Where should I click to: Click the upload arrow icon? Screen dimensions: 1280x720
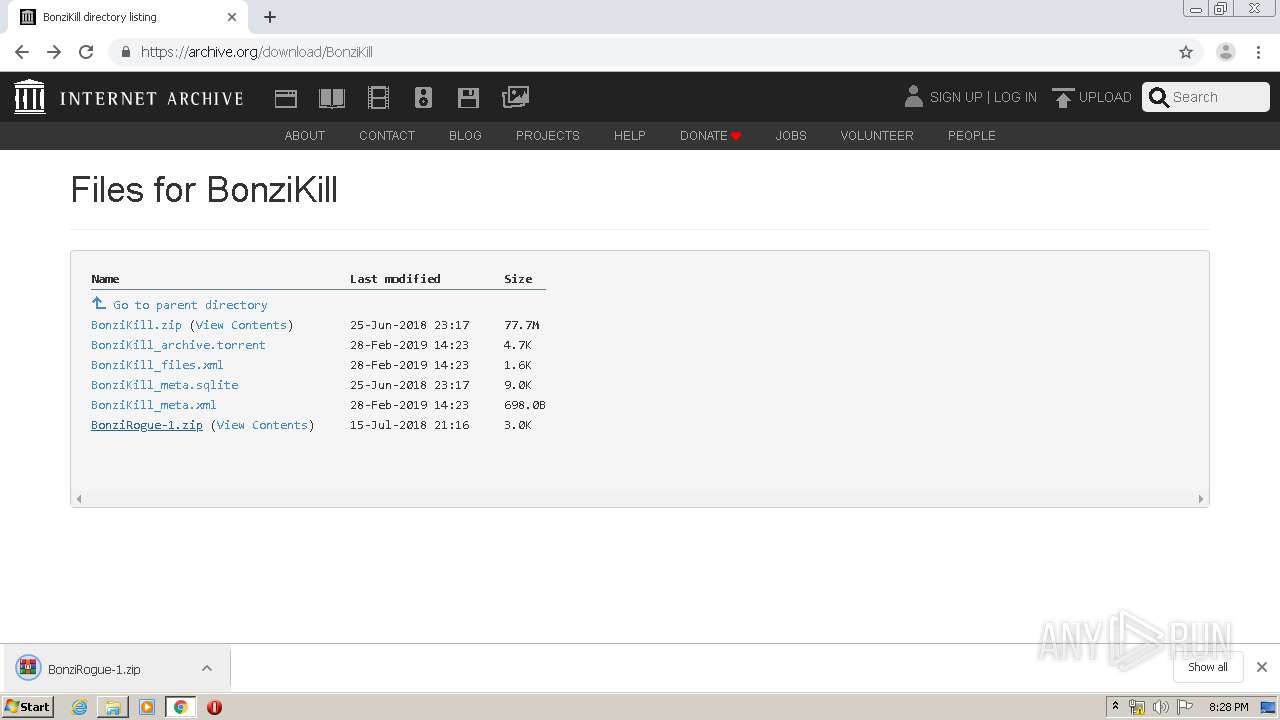tap(1063, 98)
